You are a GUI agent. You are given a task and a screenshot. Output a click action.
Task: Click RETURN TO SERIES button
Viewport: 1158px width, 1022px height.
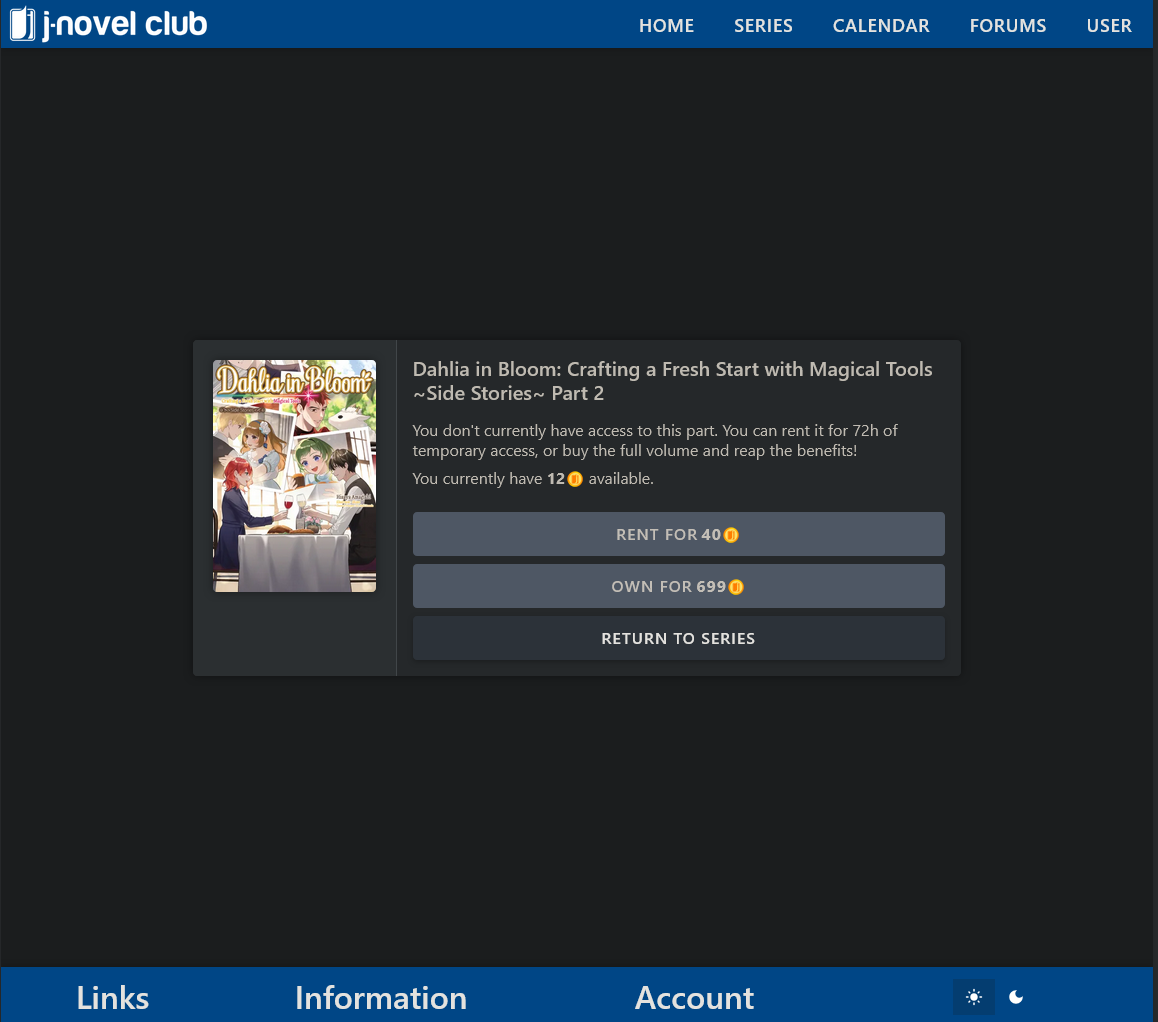[678, 638]
